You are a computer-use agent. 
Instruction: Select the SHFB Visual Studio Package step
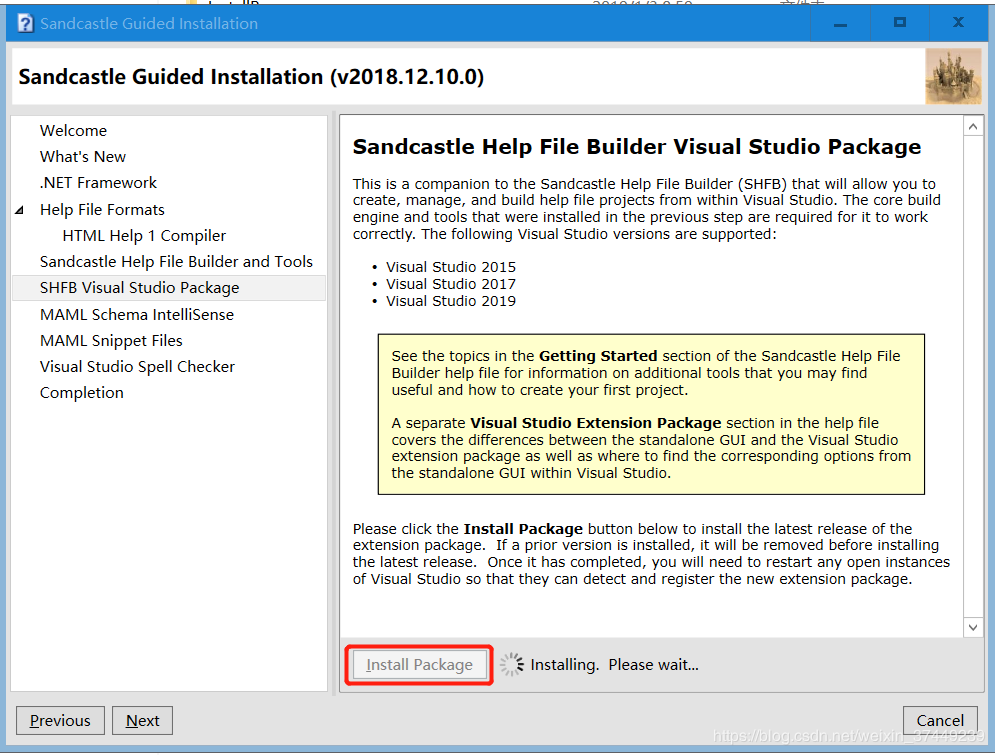coord(169,288)
